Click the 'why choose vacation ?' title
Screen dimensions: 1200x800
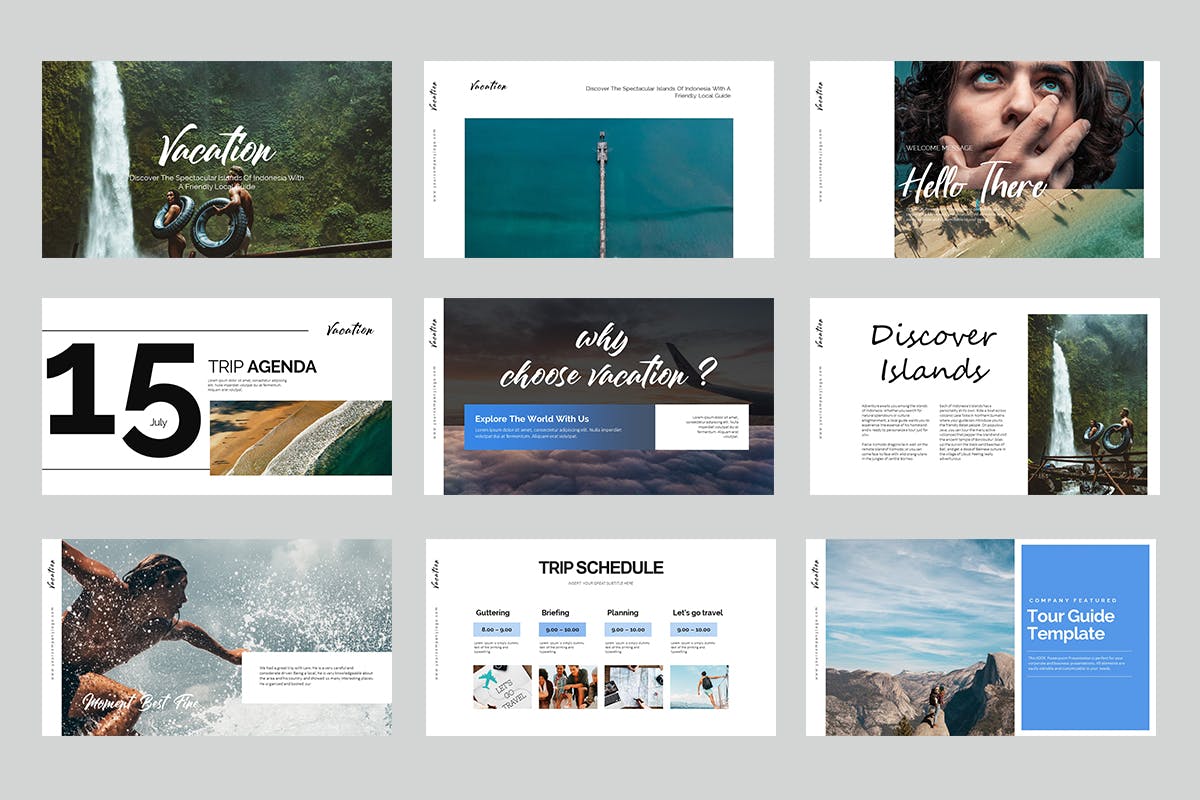click(607, 358)
